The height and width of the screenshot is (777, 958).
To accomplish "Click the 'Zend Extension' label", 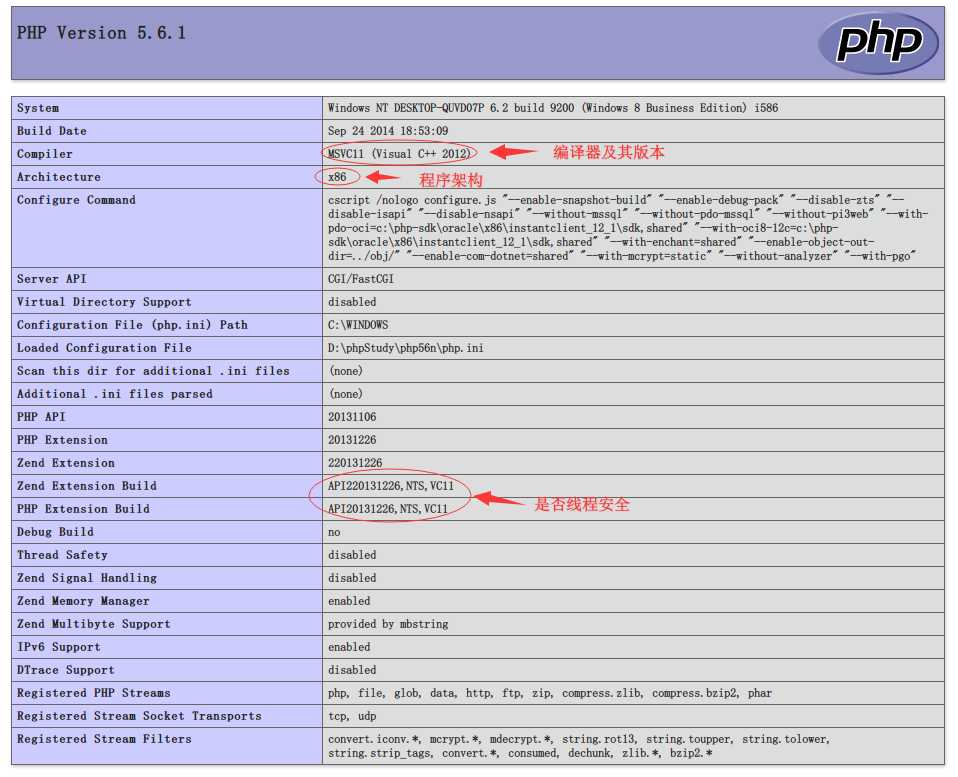I will [x=65, y=463].
